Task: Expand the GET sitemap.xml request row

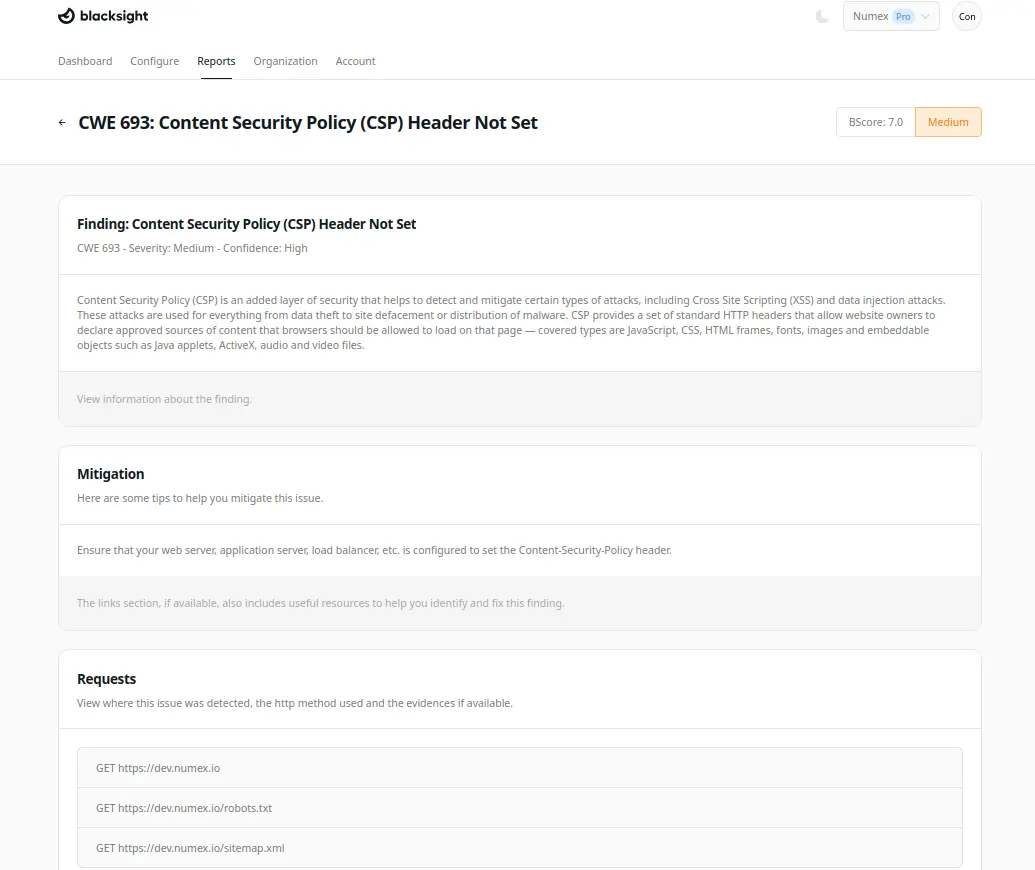Action: 519,848
